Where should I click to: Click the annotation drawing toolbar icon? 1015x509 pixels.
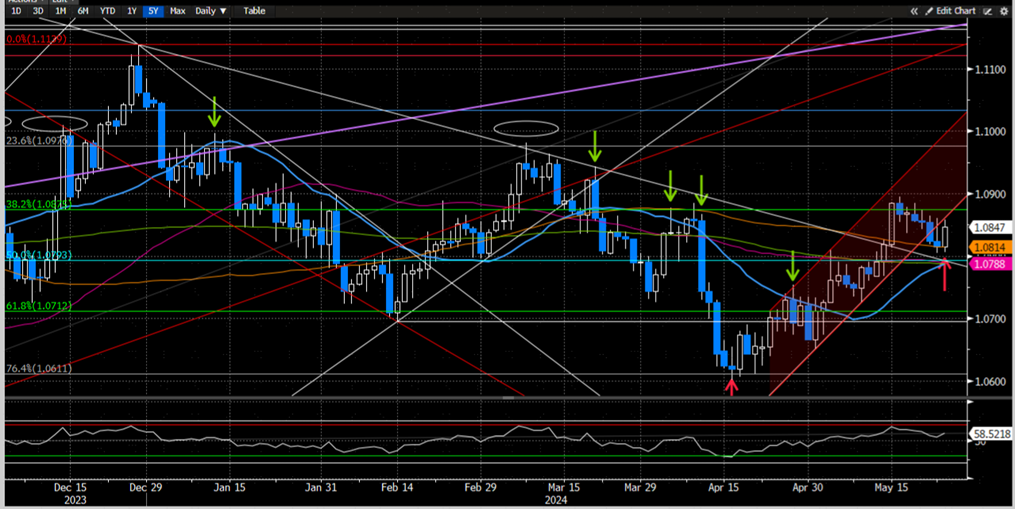tap(988, 11)
